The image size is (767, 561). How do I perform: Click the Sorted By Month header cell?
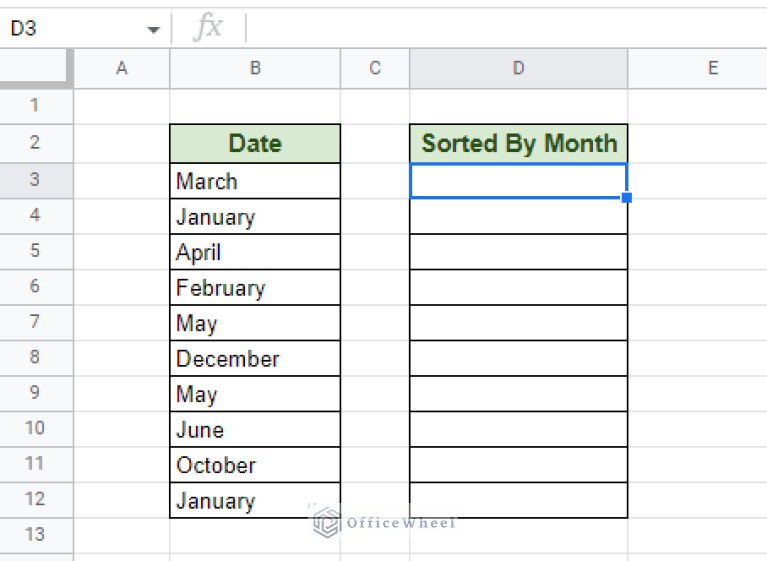pos(518,144)
